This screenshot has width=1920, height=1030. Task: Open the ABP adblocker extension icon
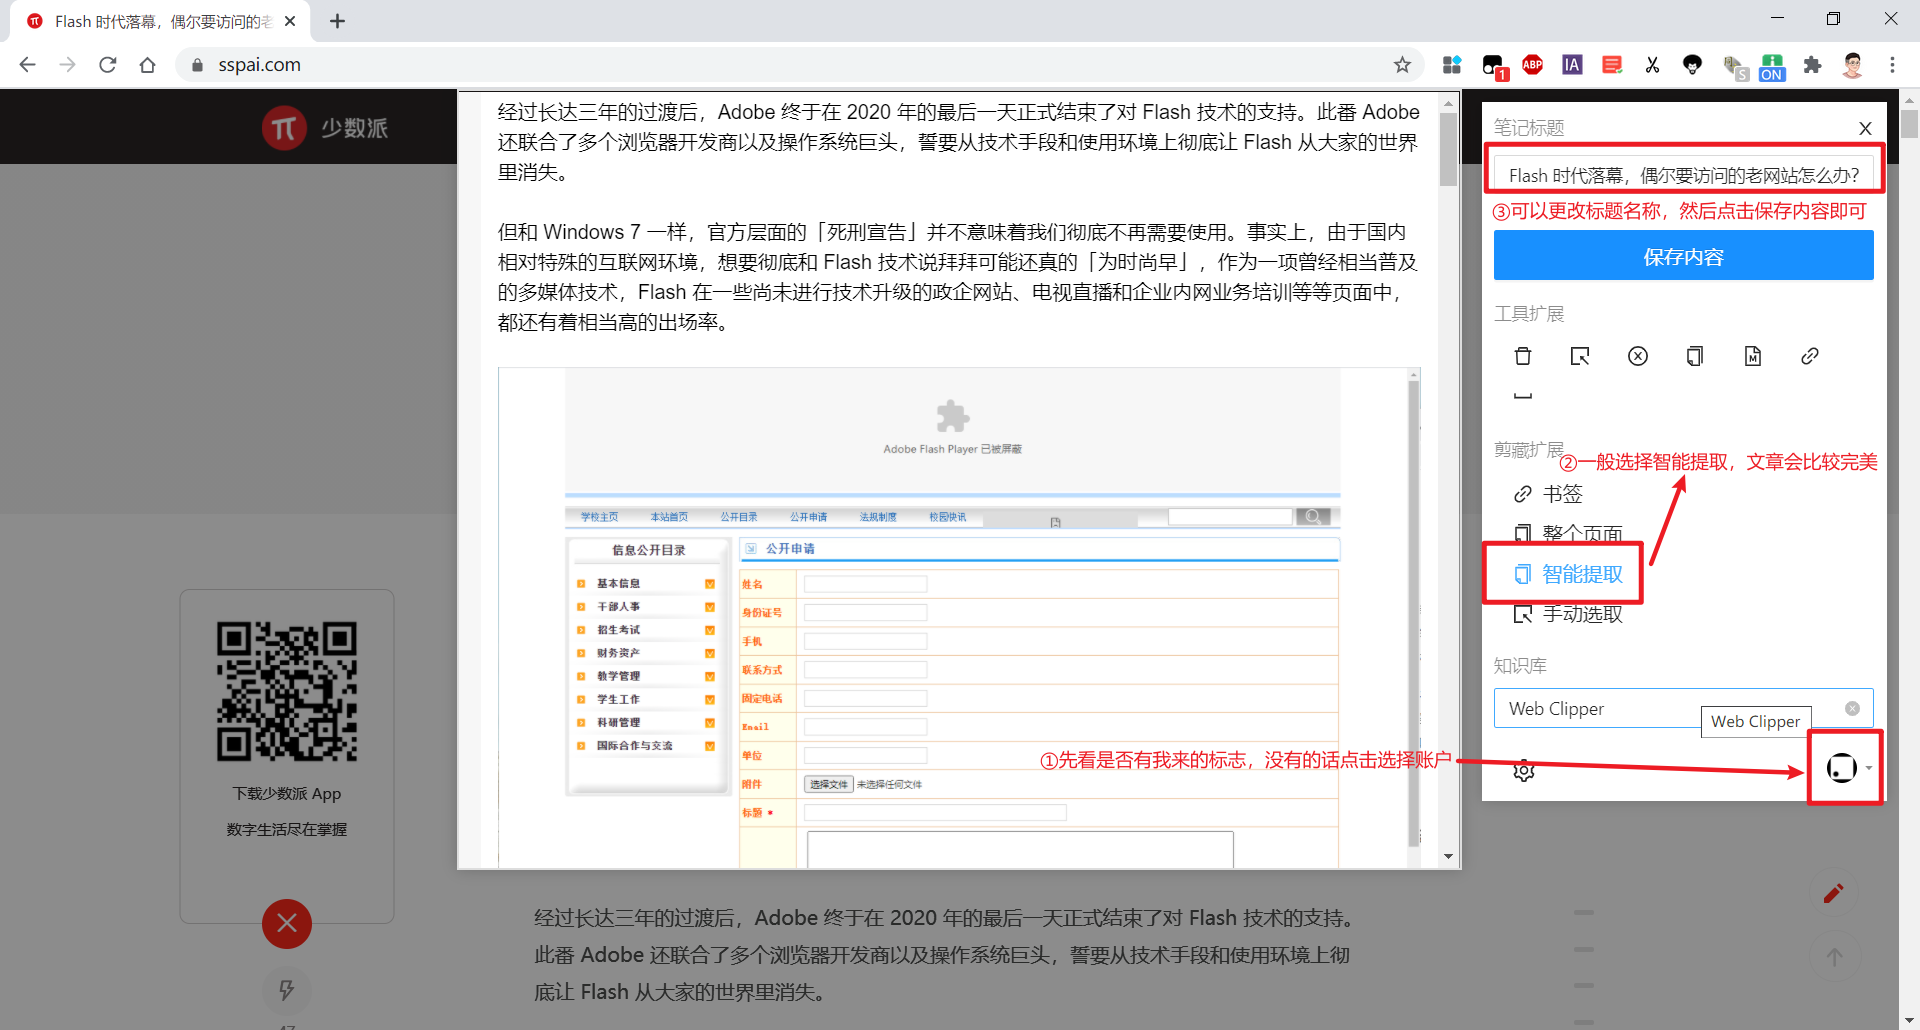click(x=1532, y=64)
